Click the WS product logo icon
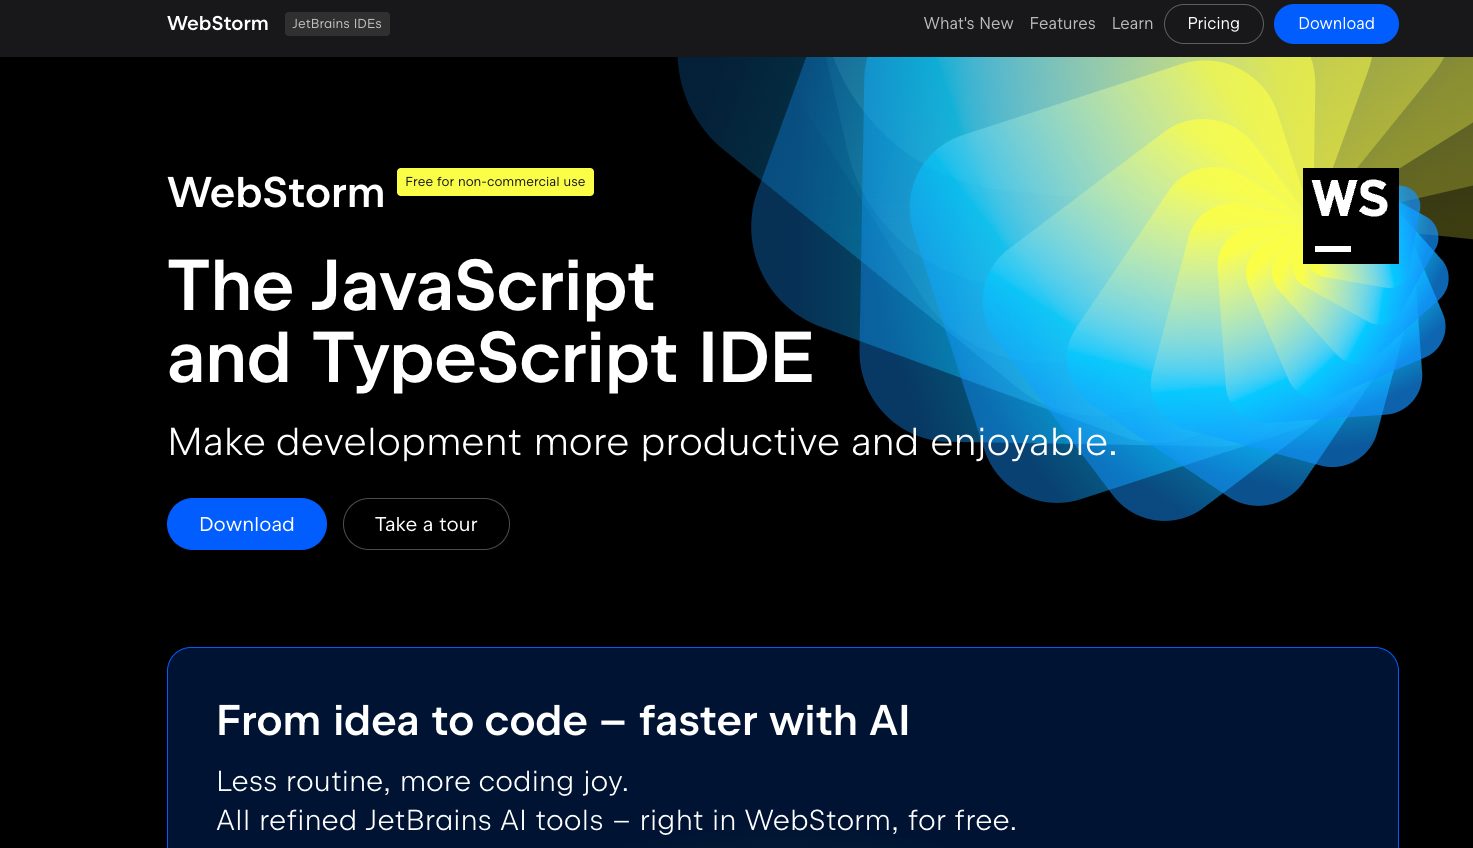This screenshot has width=1473, height=848. tap(1351, 216)
